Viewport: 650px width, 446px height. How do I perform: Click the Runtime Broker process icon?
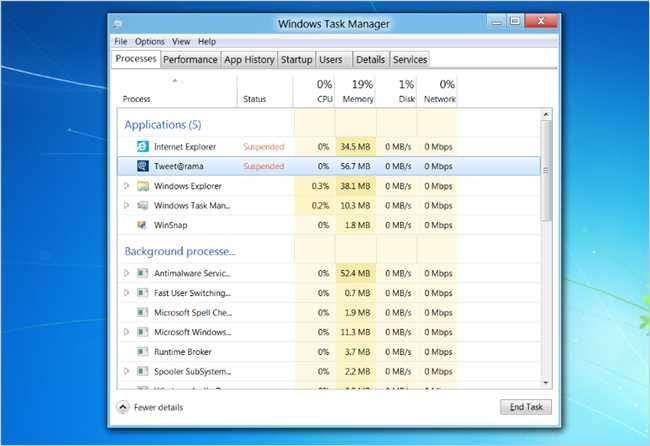click(142, 352)
